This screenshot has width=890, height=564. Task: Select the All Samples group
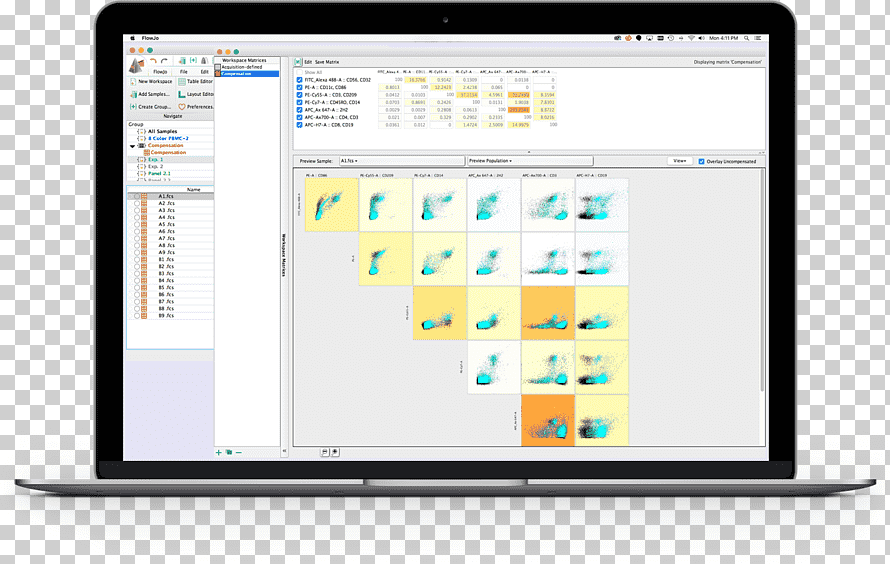pyautogui.click(x=162, y=131)
